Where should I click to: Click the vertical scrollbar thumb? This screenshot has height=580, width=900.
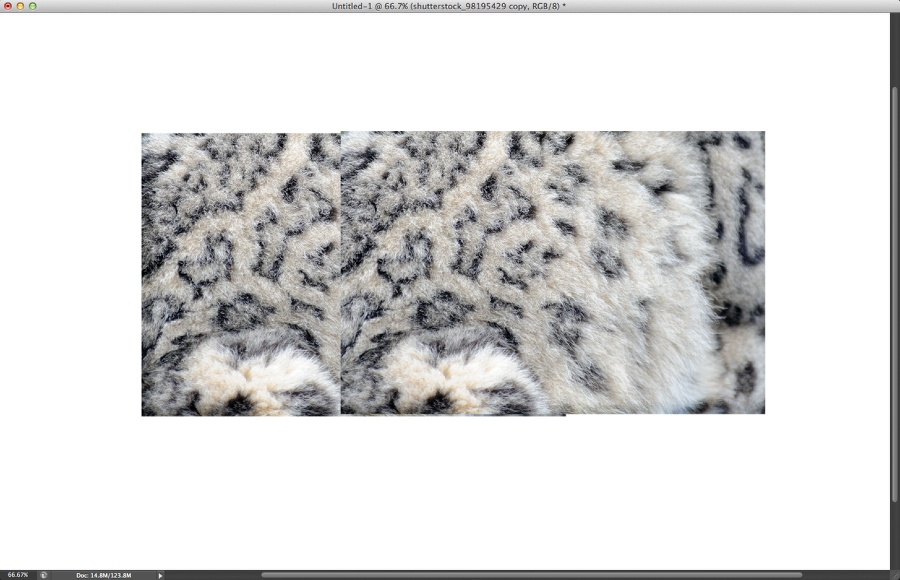(x=894, y=290)
